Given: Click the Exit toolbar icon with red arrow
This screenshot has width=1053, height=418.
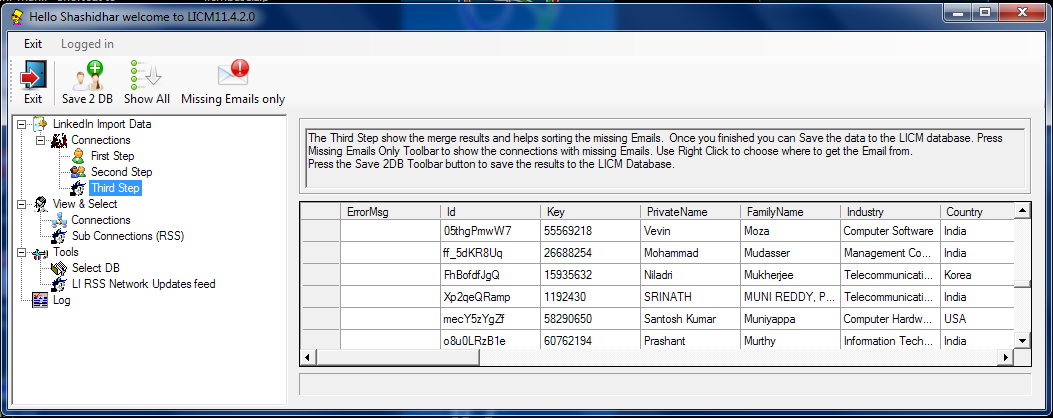Looking at the screenshot, I should [32, 75].
